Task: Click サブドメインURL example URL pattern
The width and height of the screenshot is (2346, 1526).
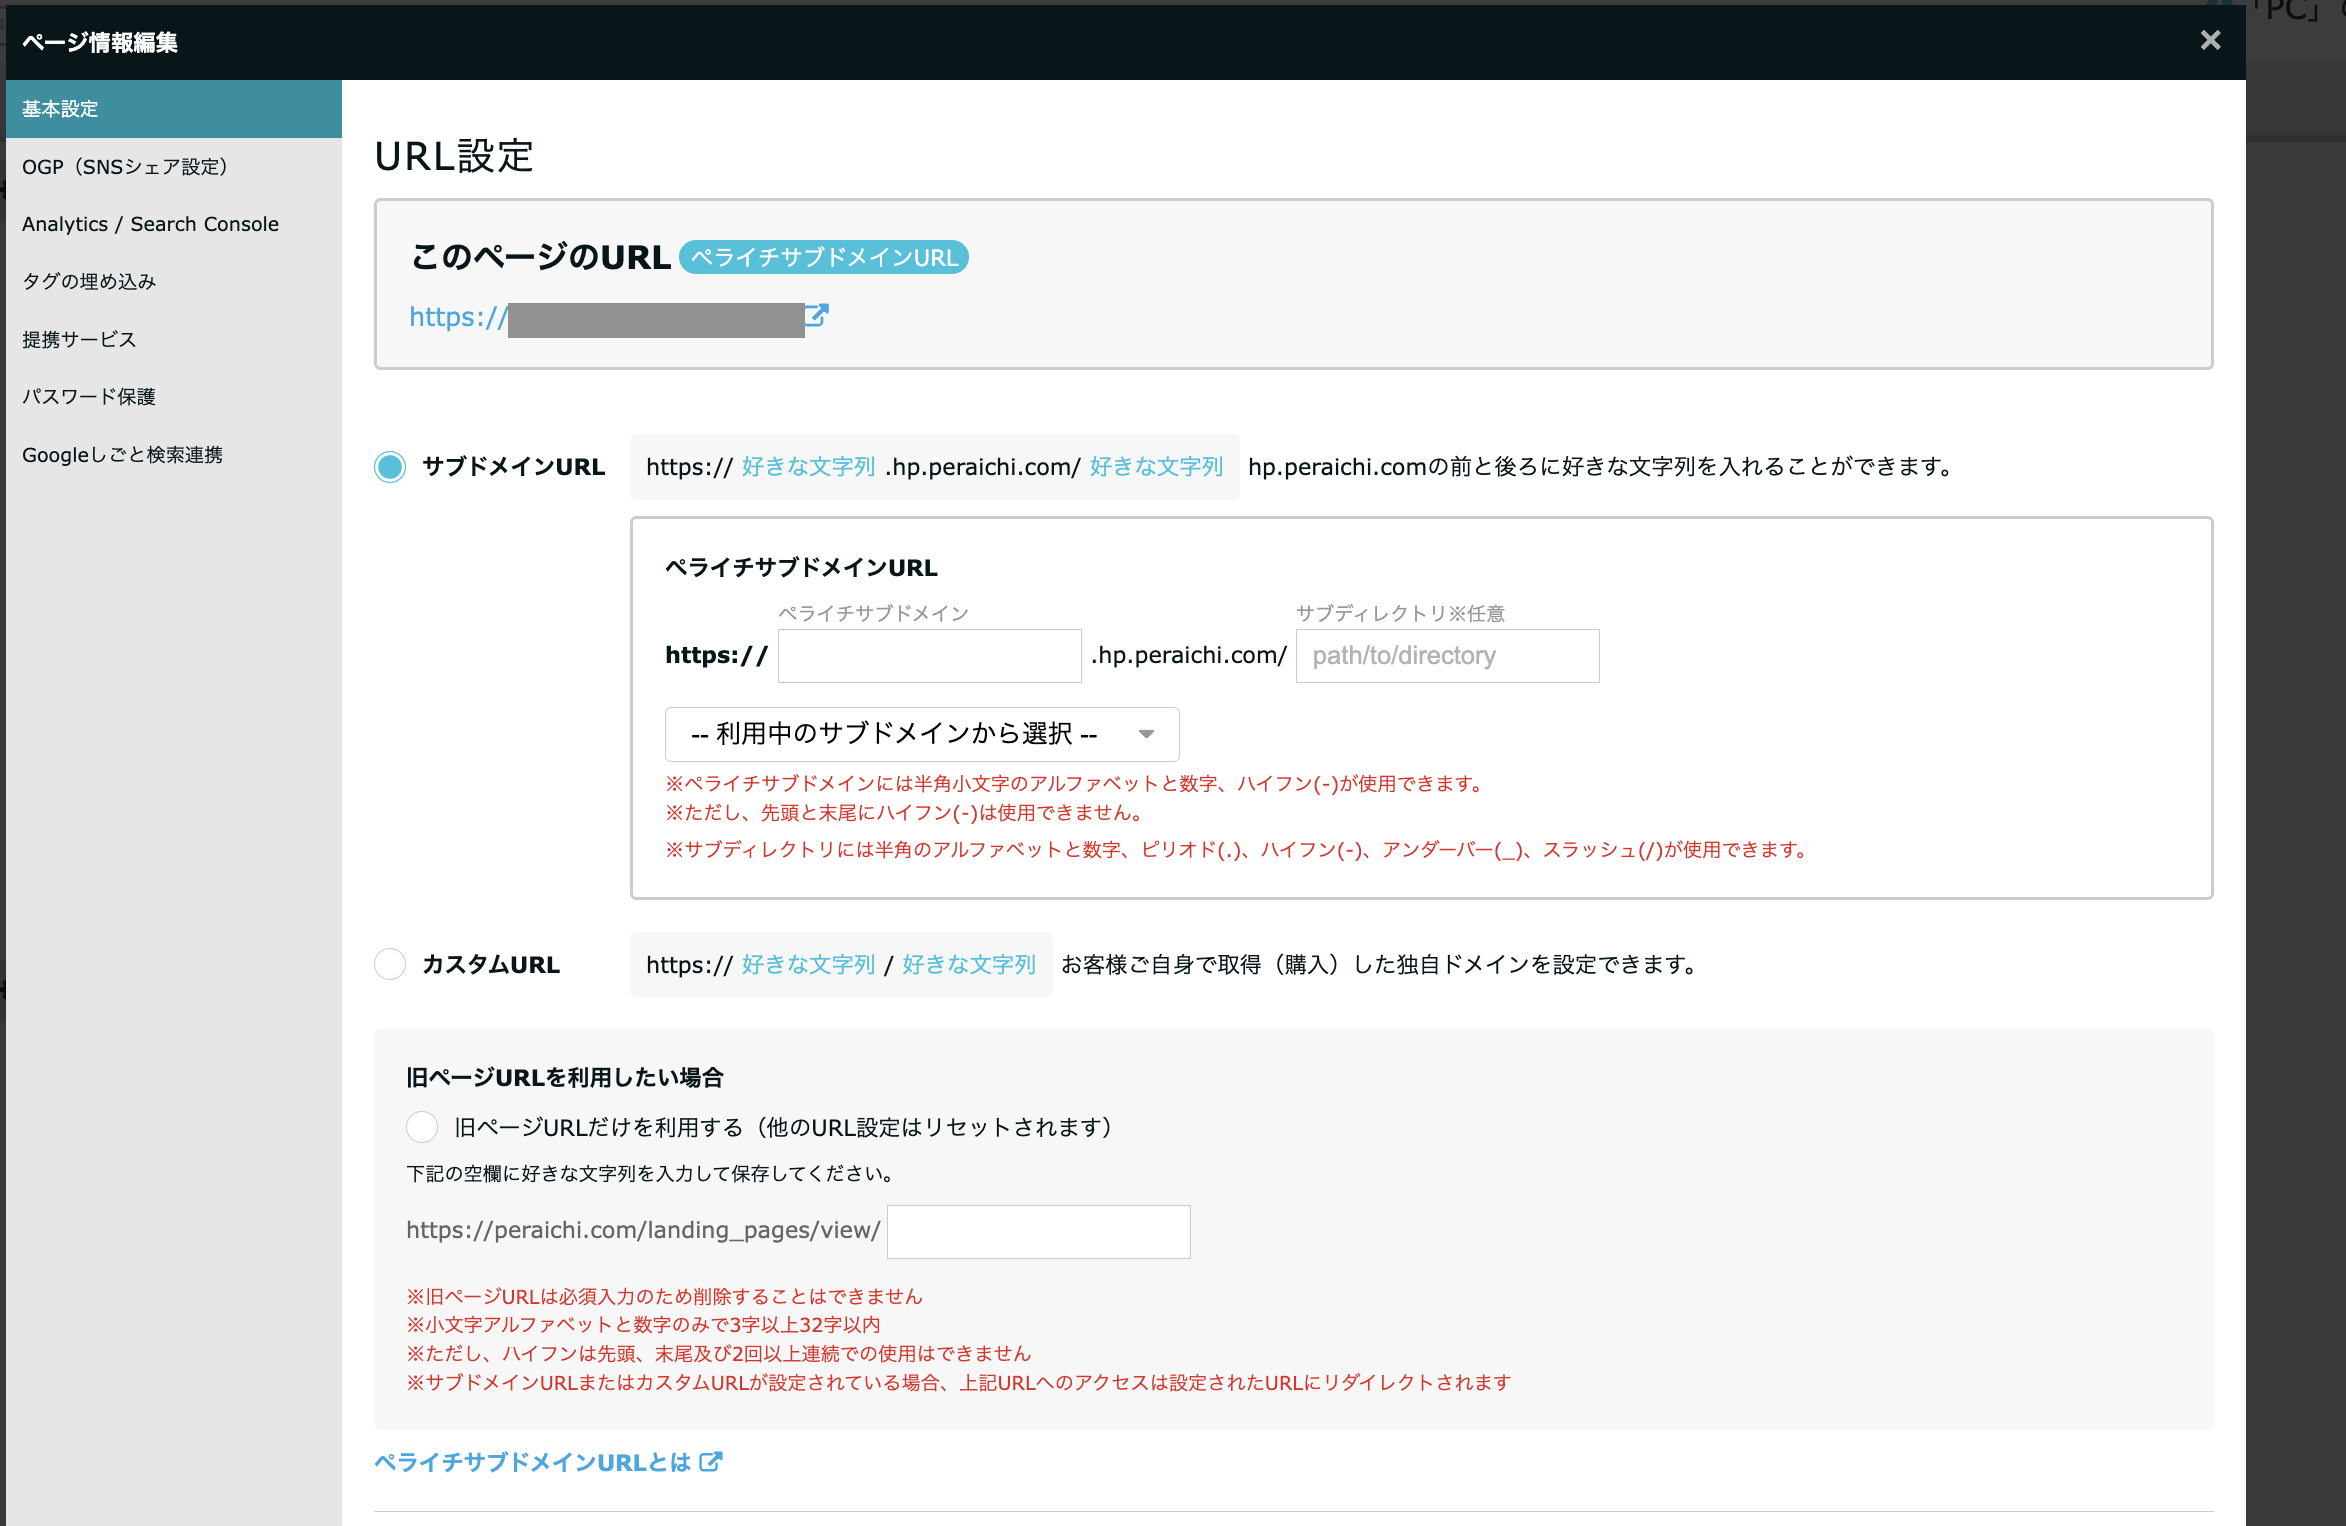Action: point(935,467)
